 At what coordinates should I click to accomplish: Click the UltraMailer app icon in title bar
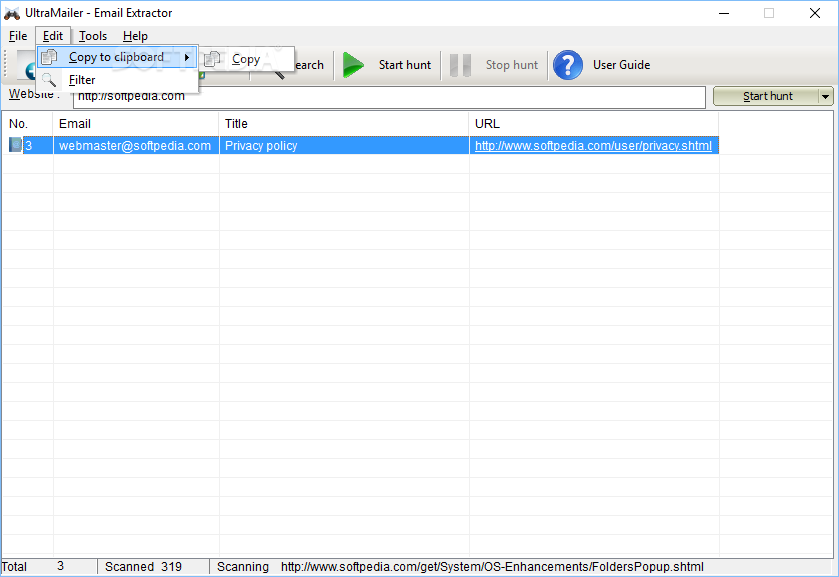point(12,13)
